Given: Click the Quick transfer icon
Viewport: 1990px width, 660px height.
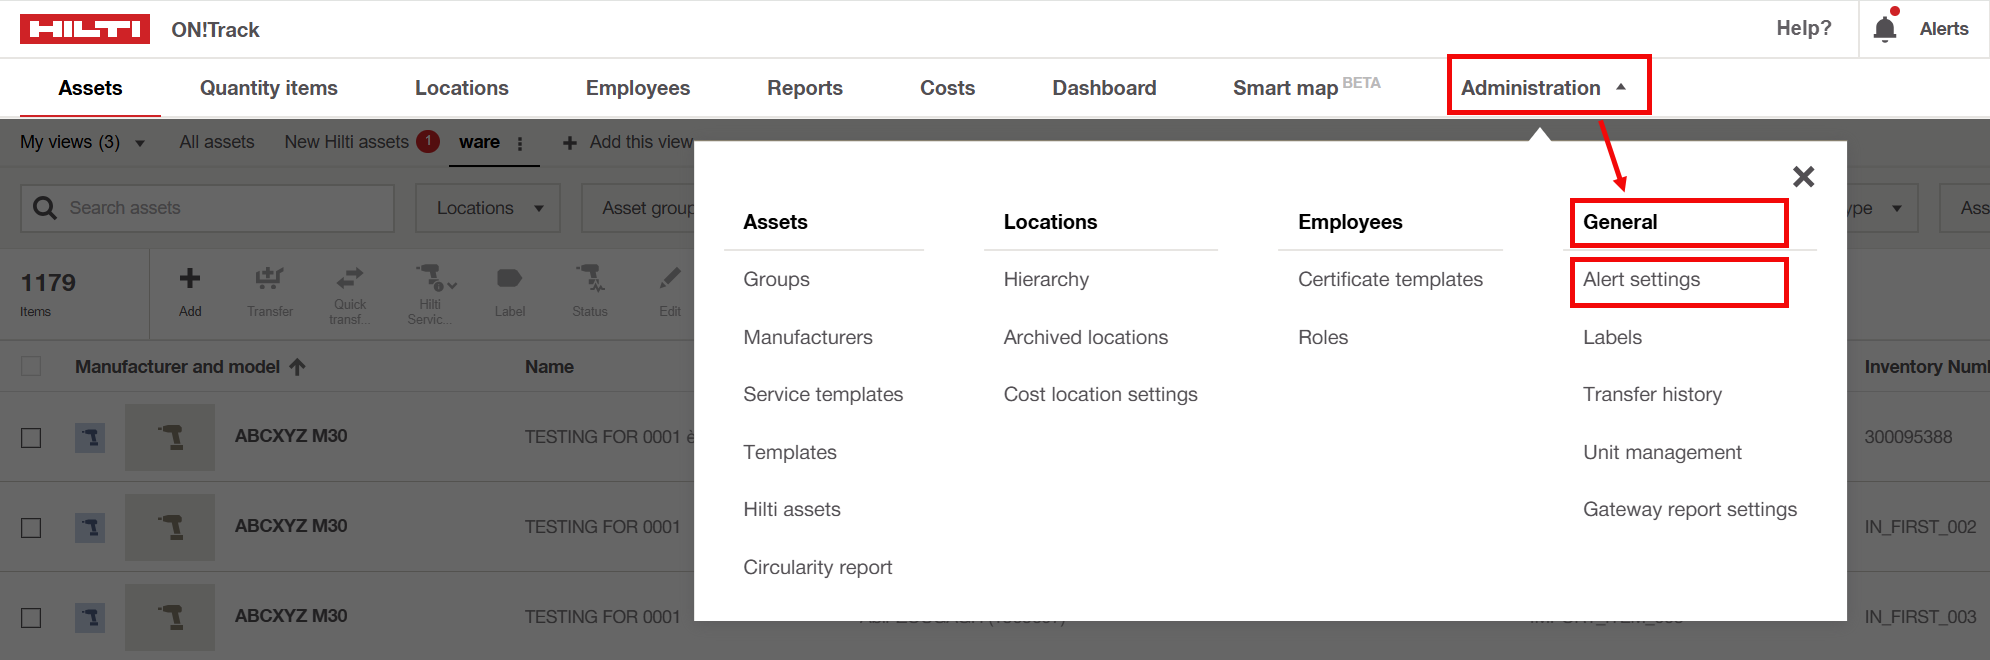Looking at the screenshot, I should [x=350, y=279].
